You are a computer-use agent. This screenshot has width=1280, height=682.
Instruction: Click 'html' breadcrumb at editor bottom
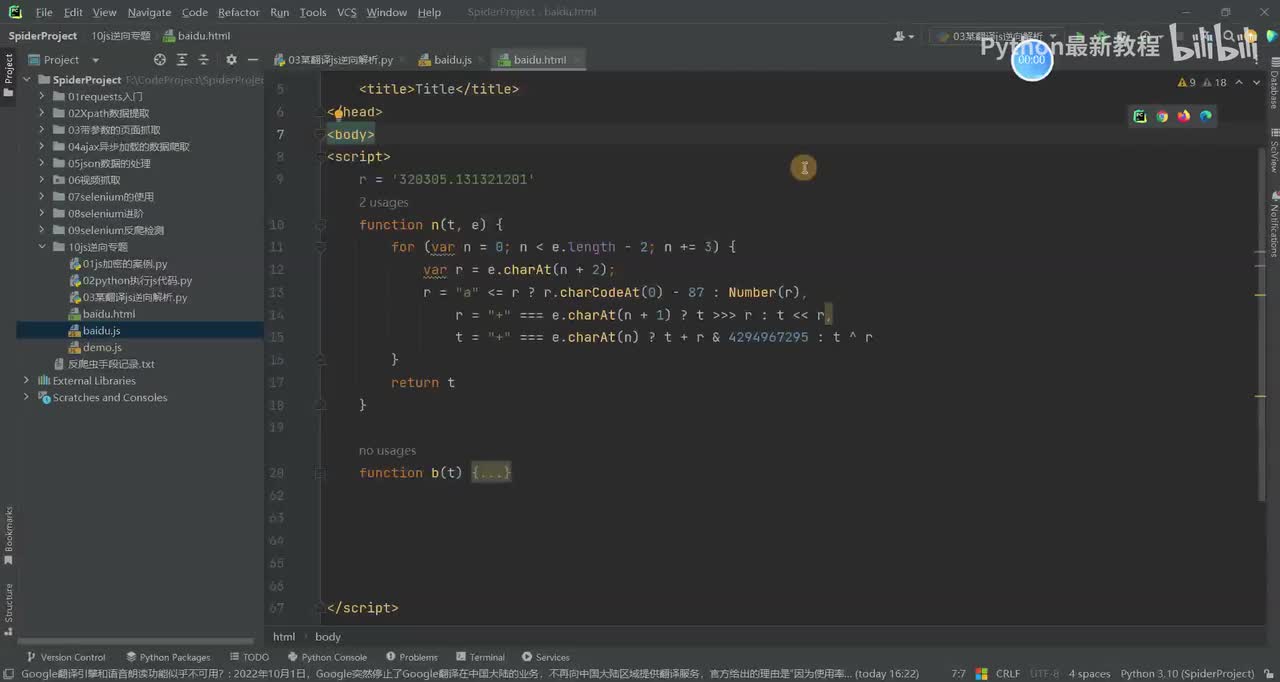point(284,636)
